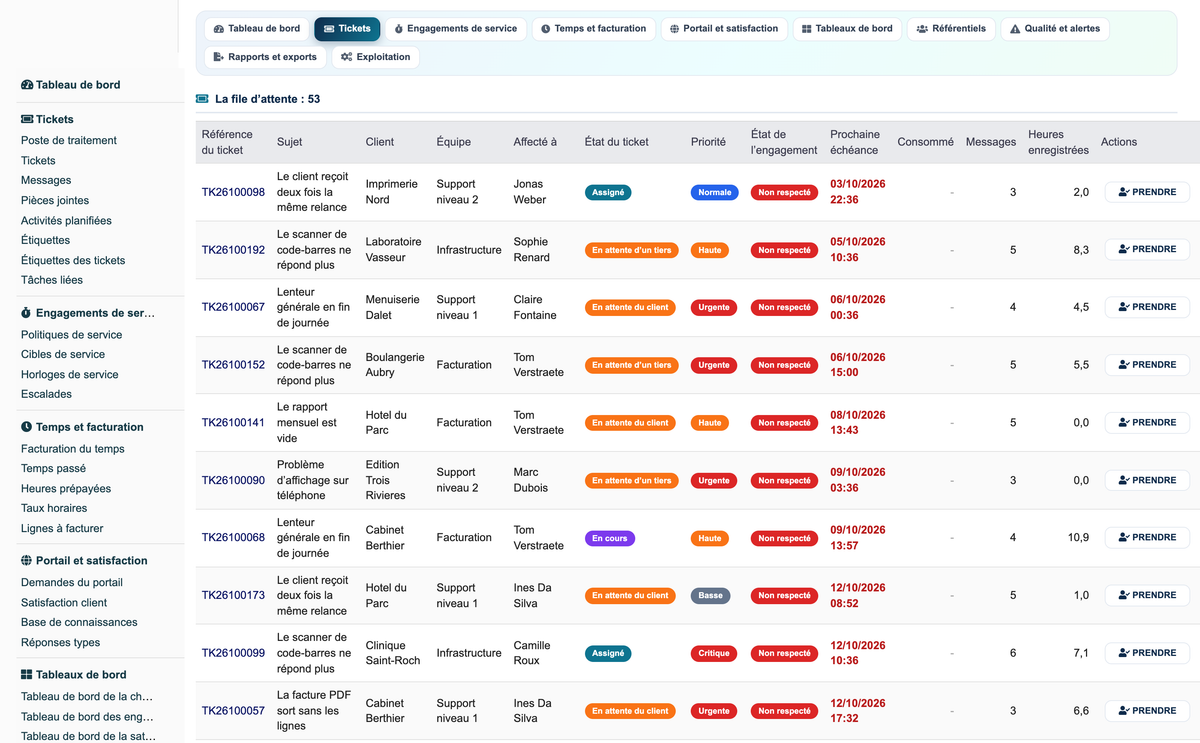The width and height of the screenshot is (1200, 743).
Task: Click the sidebar Tableaux de bord grid icon
Action: pos(26,675)
